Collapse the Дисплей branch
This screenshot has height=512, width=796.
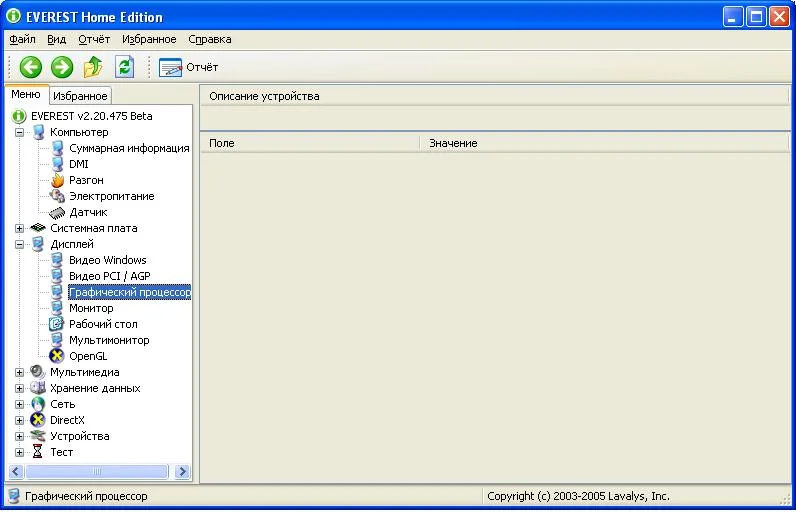click(x=19, y=244)
